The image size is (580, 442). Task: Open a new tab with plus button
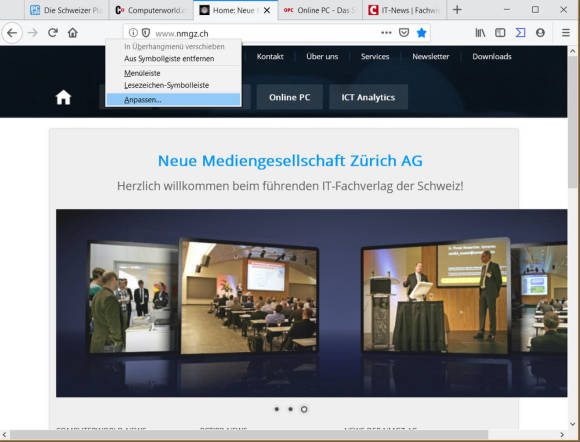coord(457,10)
